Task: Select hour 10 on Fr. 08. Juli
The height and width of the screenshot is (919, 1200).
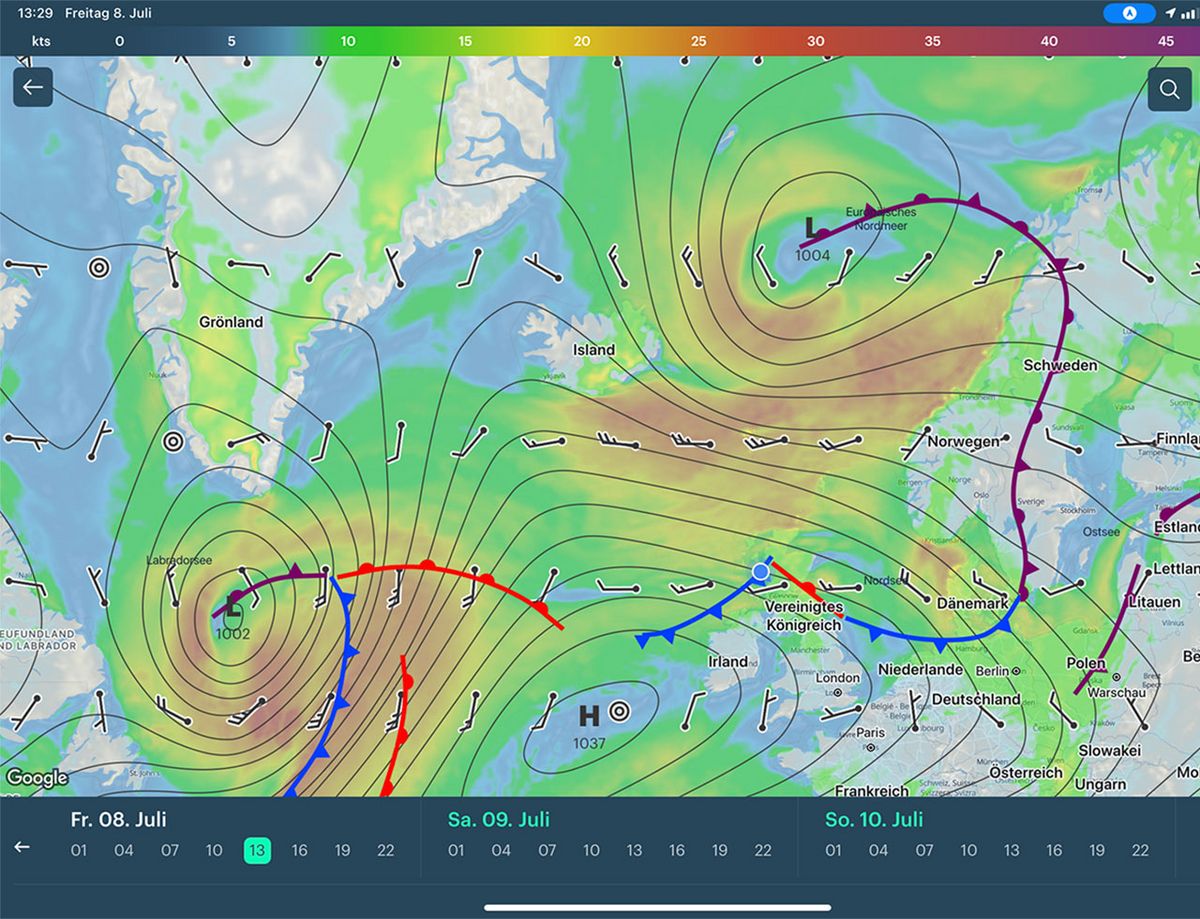Action: click(214, 850)
